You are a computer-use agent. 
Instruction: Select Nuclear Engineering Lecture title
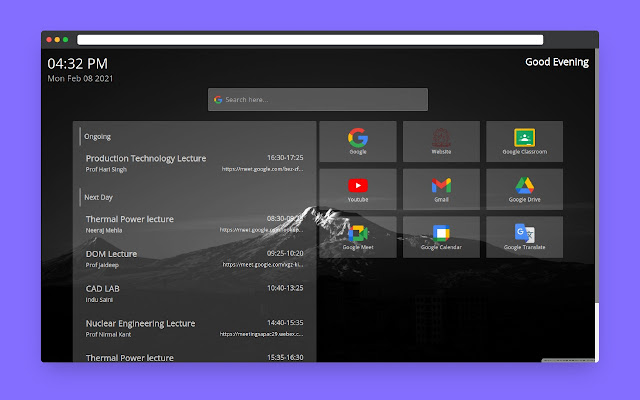point(140,323)
